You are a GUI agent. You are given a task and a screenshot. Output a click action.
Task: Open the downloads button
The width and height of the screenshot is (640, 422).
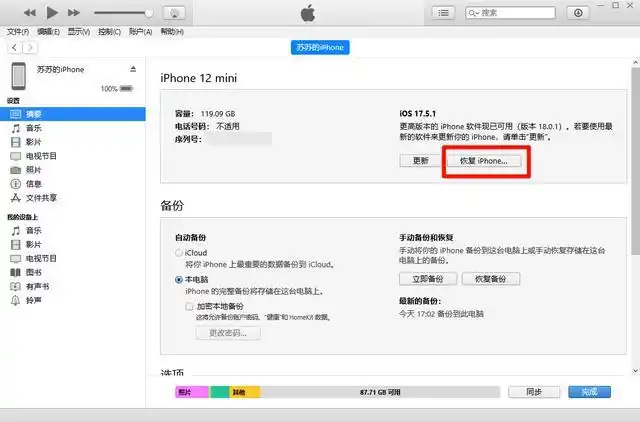pos(578,13)
